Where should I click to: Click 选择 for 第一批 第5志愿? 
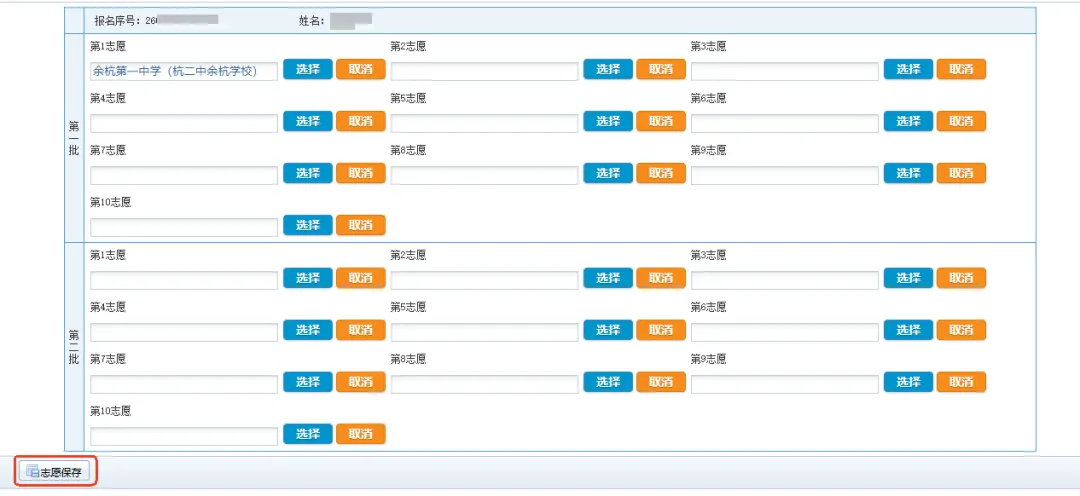pyautogui.click(x=608, y=121)
